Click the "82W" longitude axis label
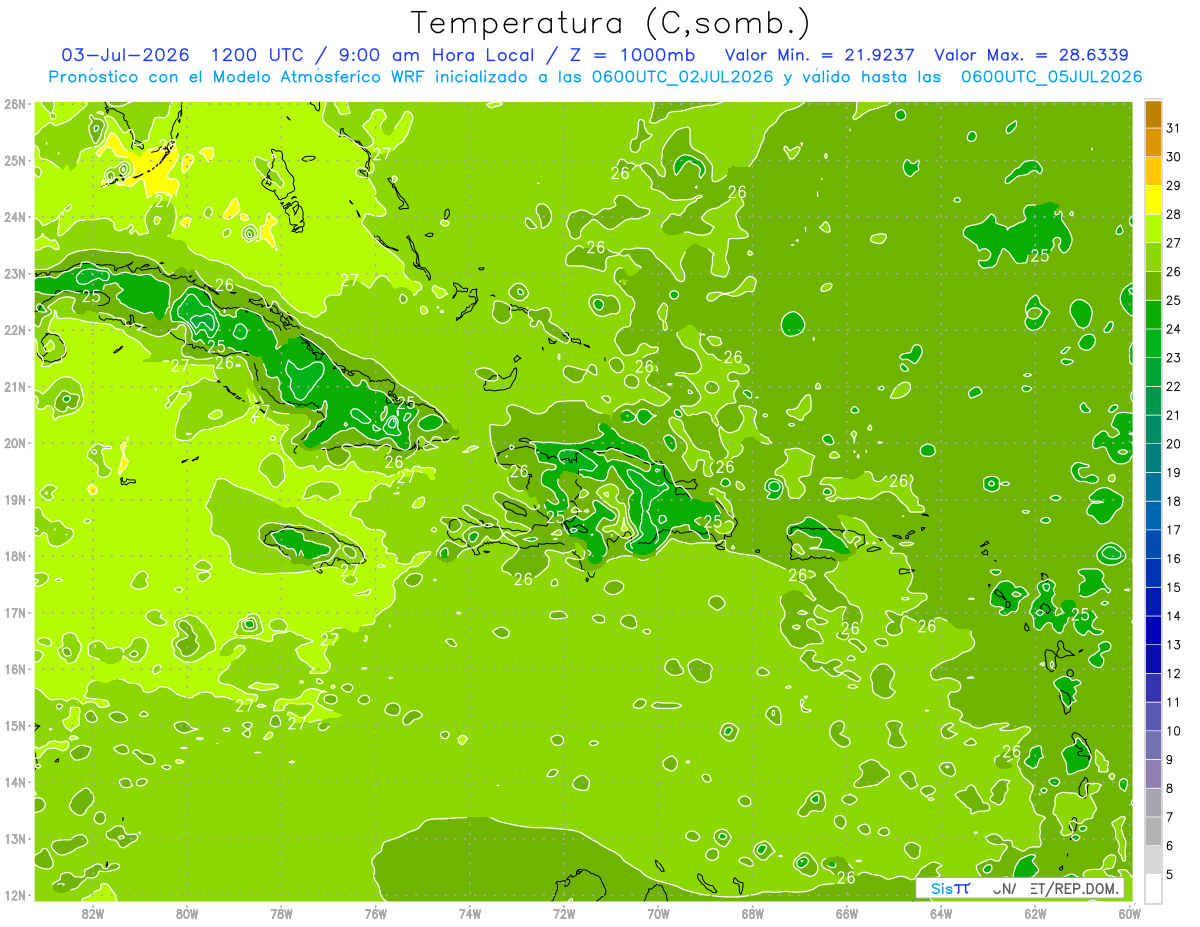This screenshot has width=1200, height=927. point(92,913)
